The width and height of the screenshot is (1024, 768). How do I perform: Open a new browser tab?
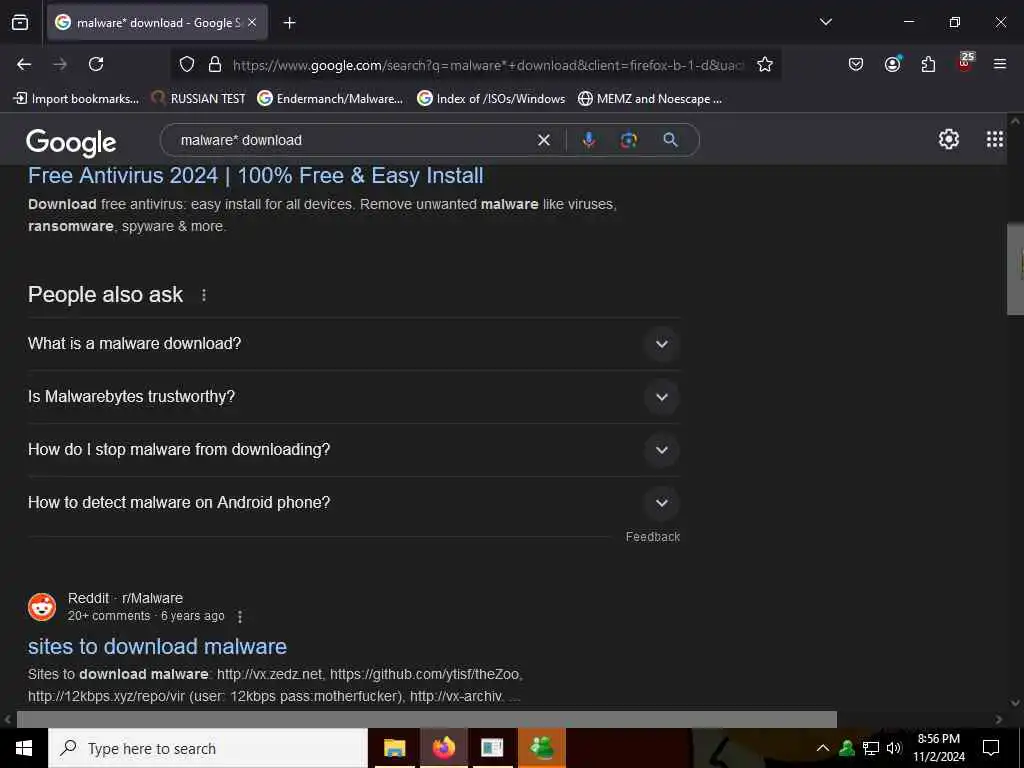pyautogui.click(x=289, y=23)
